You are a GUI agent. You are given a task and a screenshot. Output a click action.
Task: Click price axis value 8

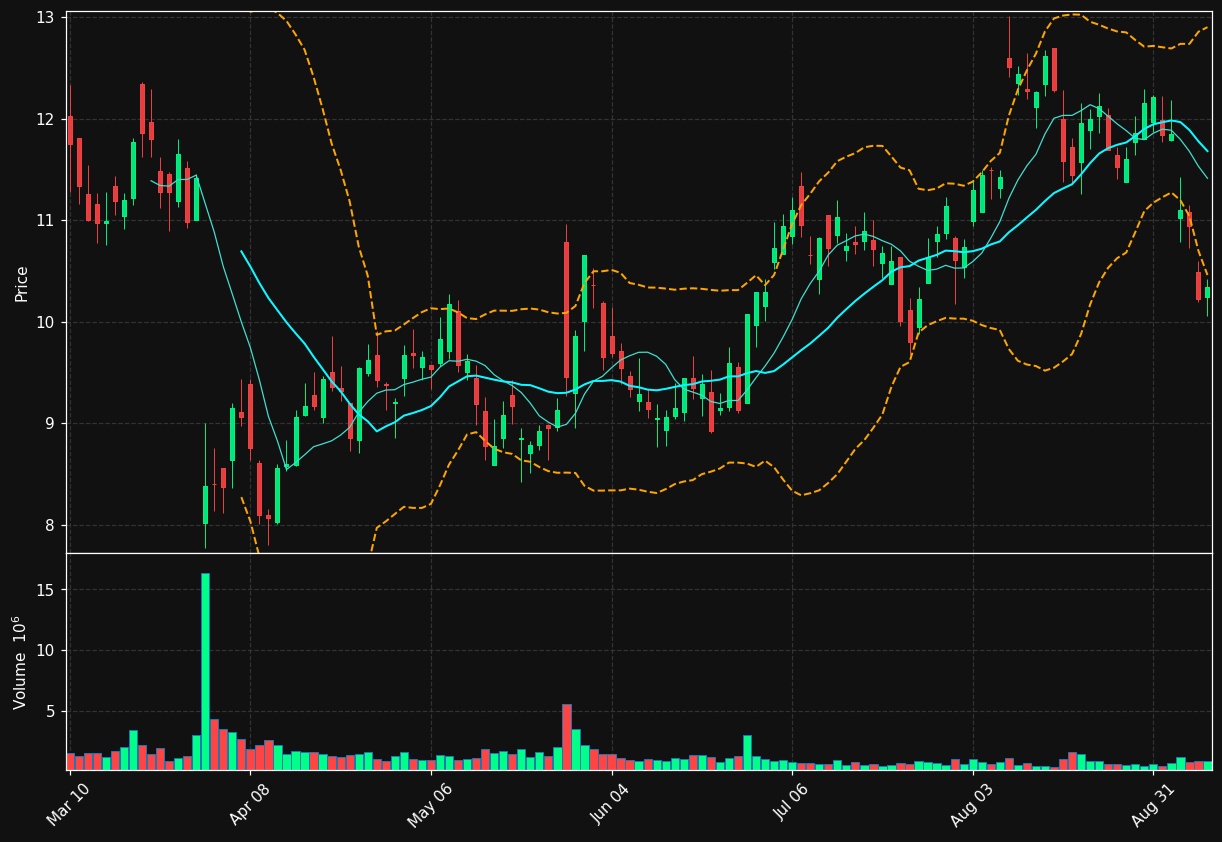51,526
